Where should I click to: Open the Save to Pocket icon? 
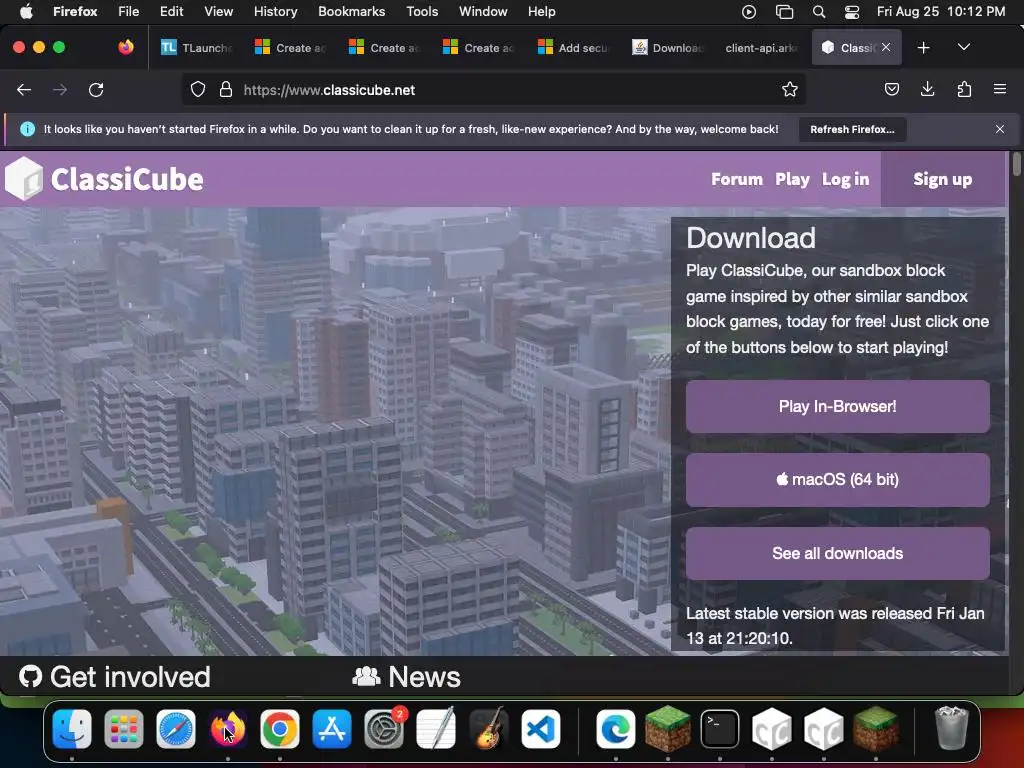tap(891, 89)
